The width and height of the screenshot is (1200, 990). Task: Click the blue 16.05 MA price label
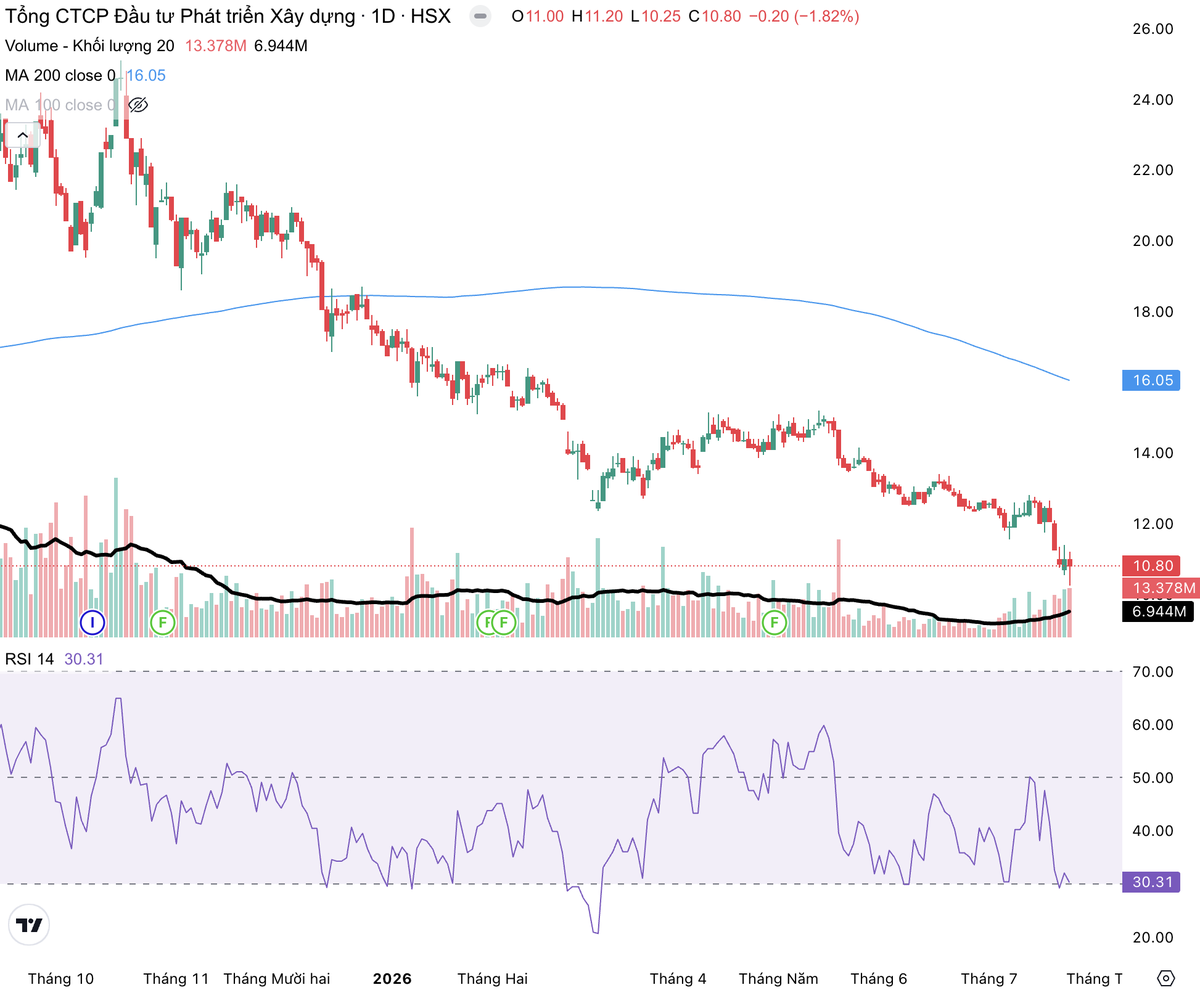[1153, 381]
